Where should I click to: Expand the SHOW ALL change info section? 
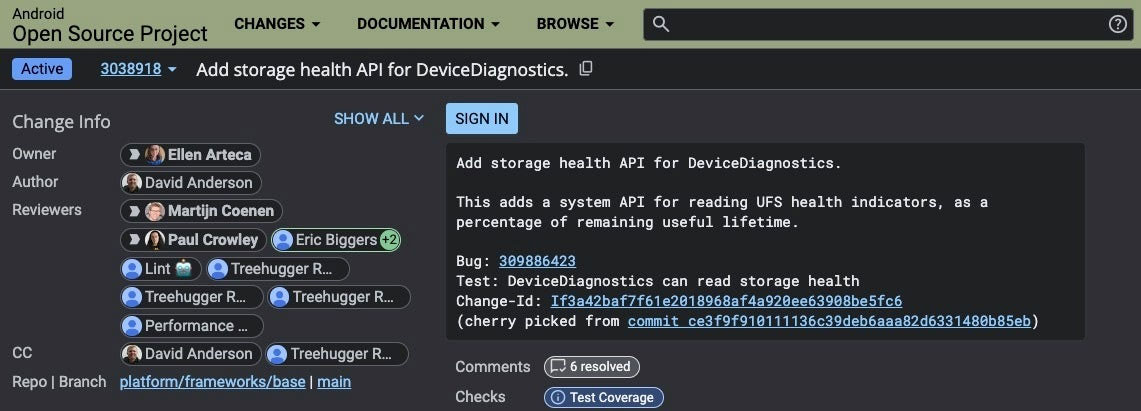coord(378,118)
